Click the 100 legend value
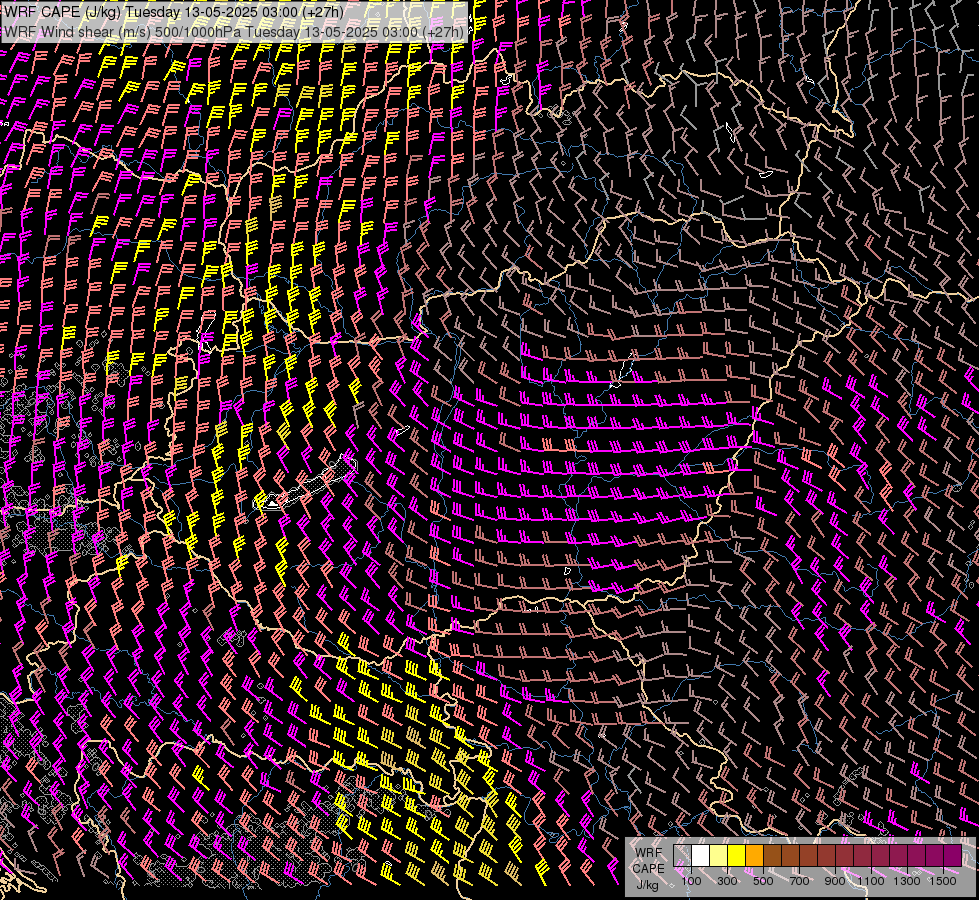Image resolution: width=979 pixels, height=900 pixels. pos(691,881)
